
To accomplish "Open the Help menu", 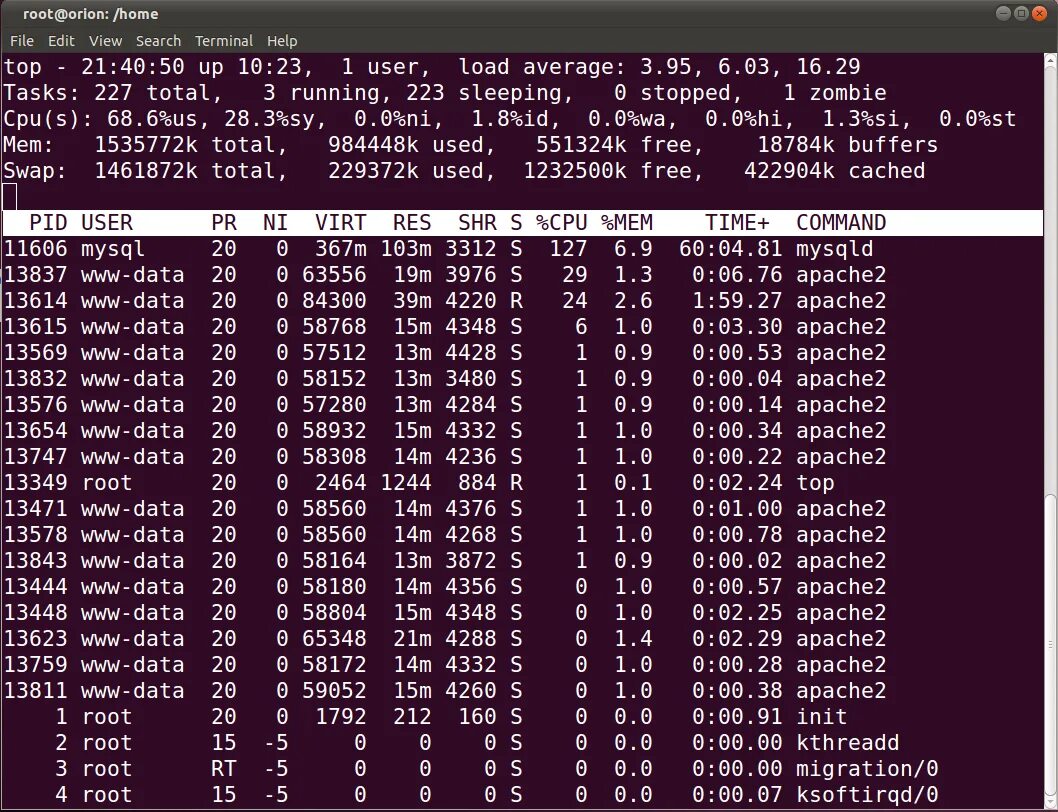I will tap(281, 40).
